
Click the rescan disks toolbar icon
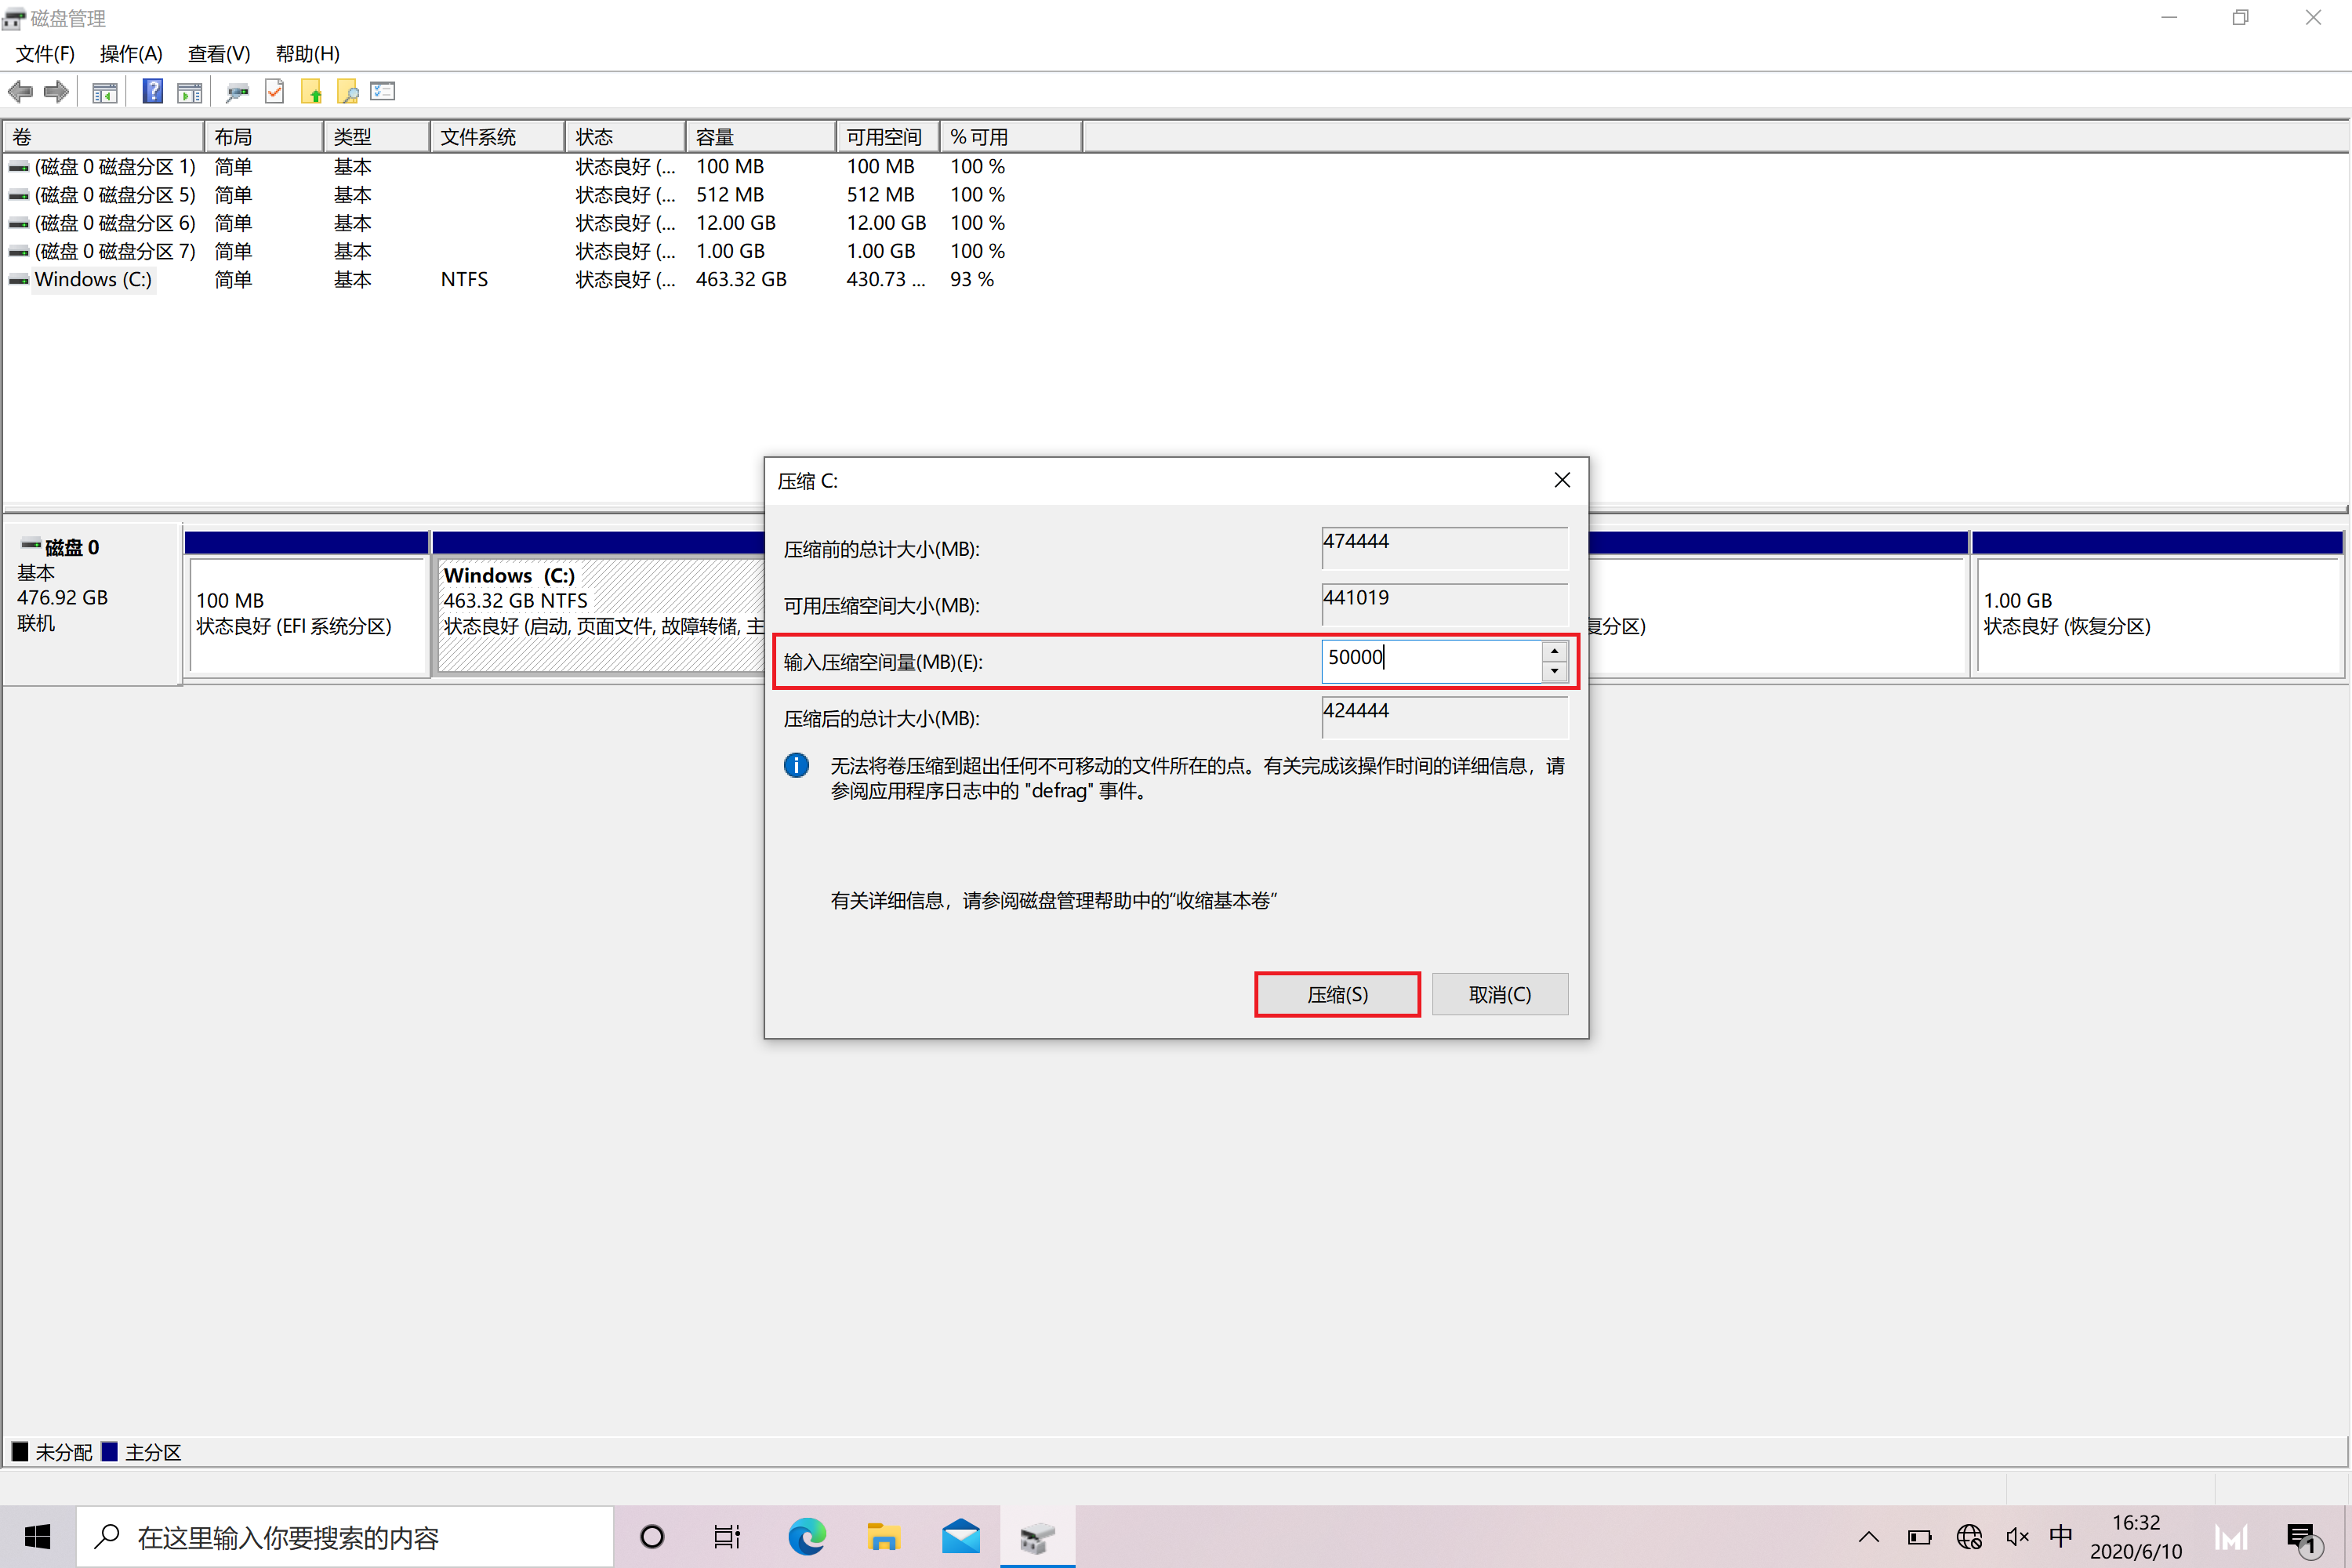(237, 92)
